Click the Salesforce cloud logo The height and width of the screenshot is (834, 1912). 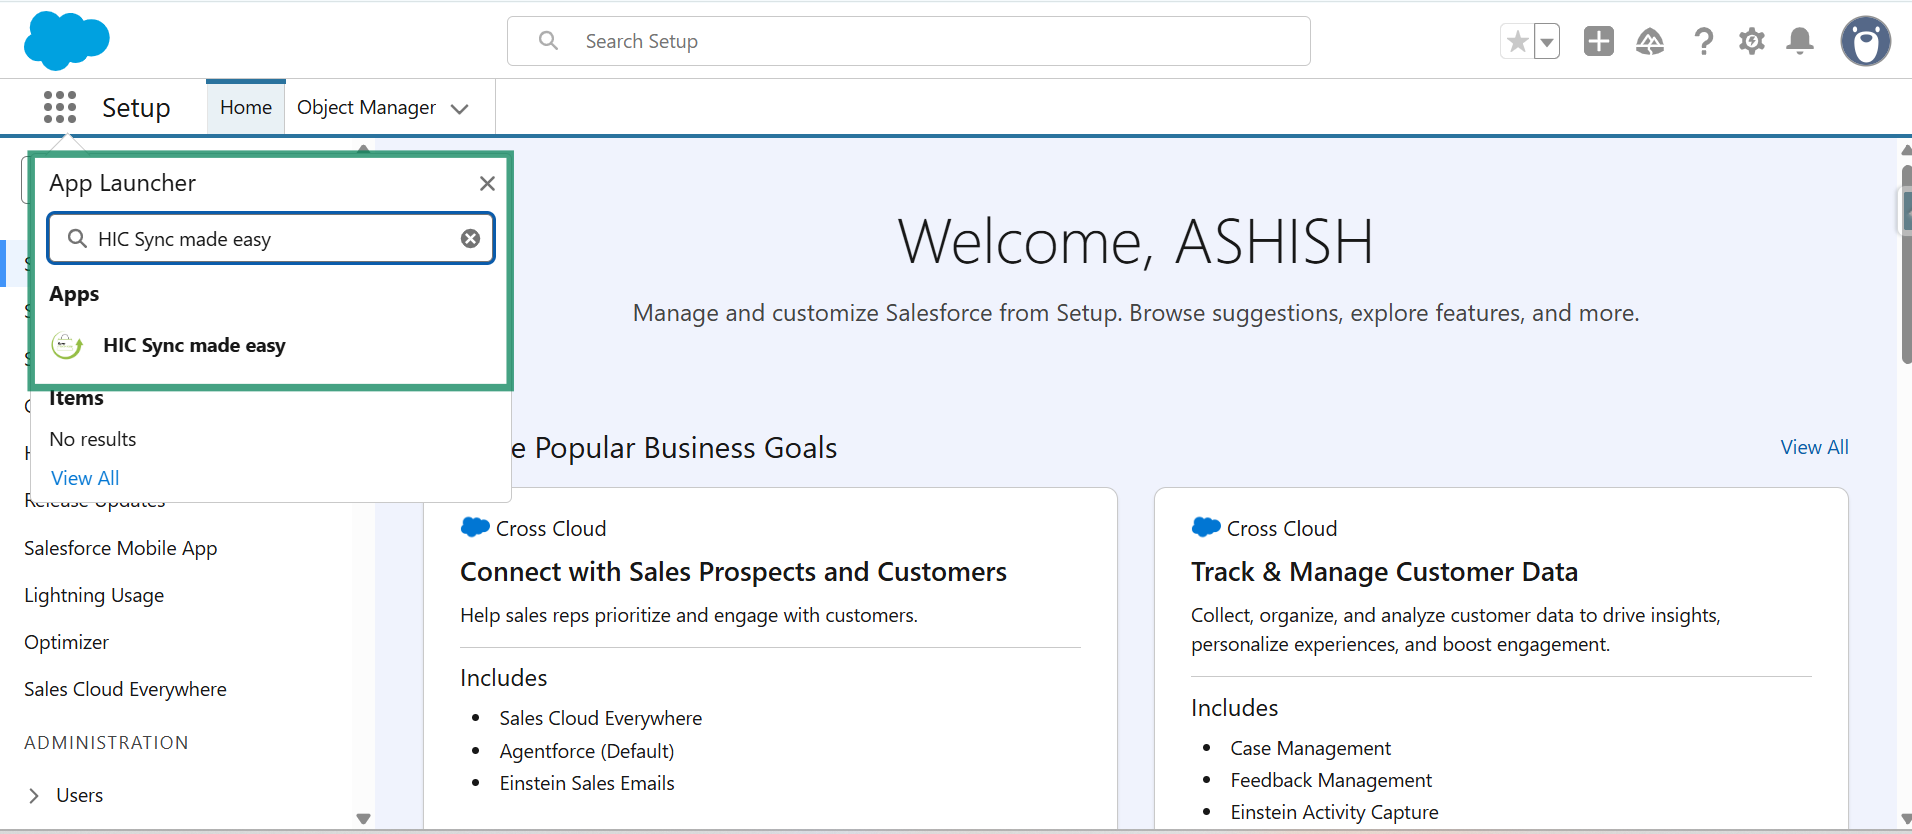[66, 41]
